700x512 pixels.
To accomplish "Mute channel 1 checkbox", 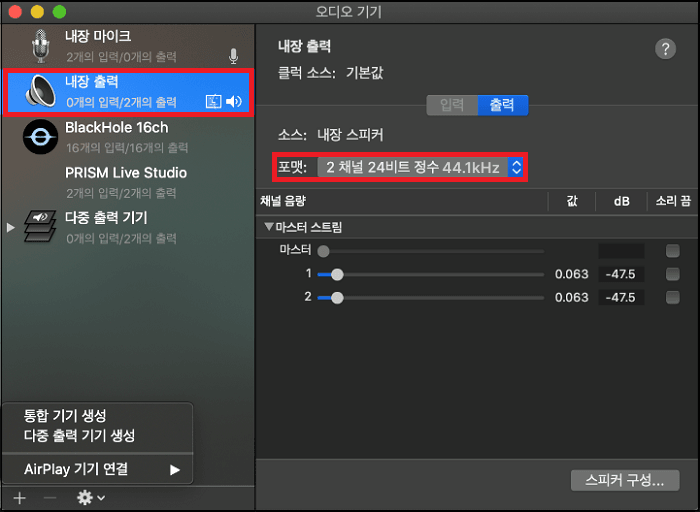I will point(672,274).
